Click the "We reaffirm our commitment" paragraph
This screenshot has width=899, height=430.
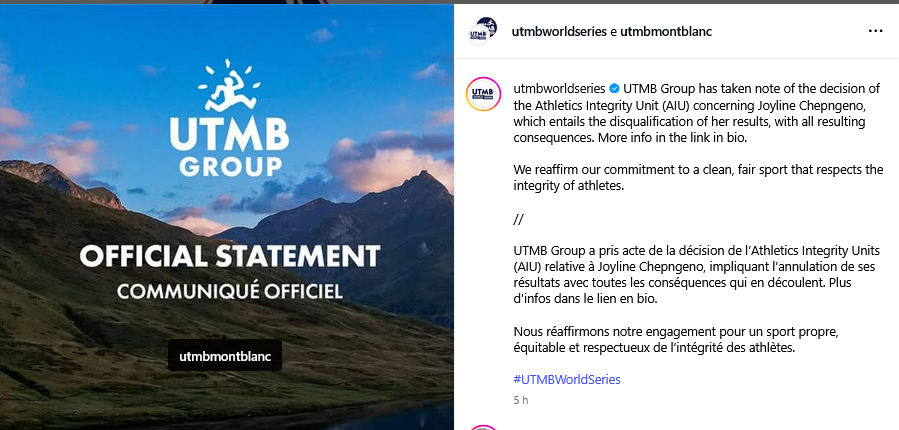click(x=698, y=178)
